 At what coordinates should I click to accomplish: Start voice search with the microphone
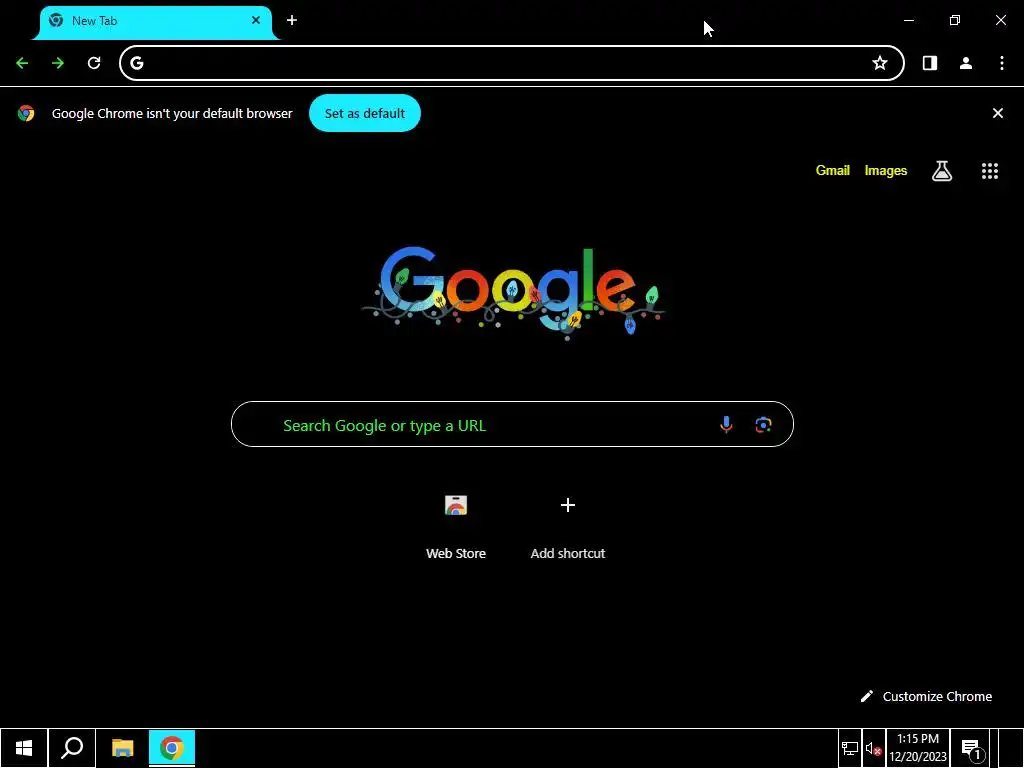click(726, 425)
